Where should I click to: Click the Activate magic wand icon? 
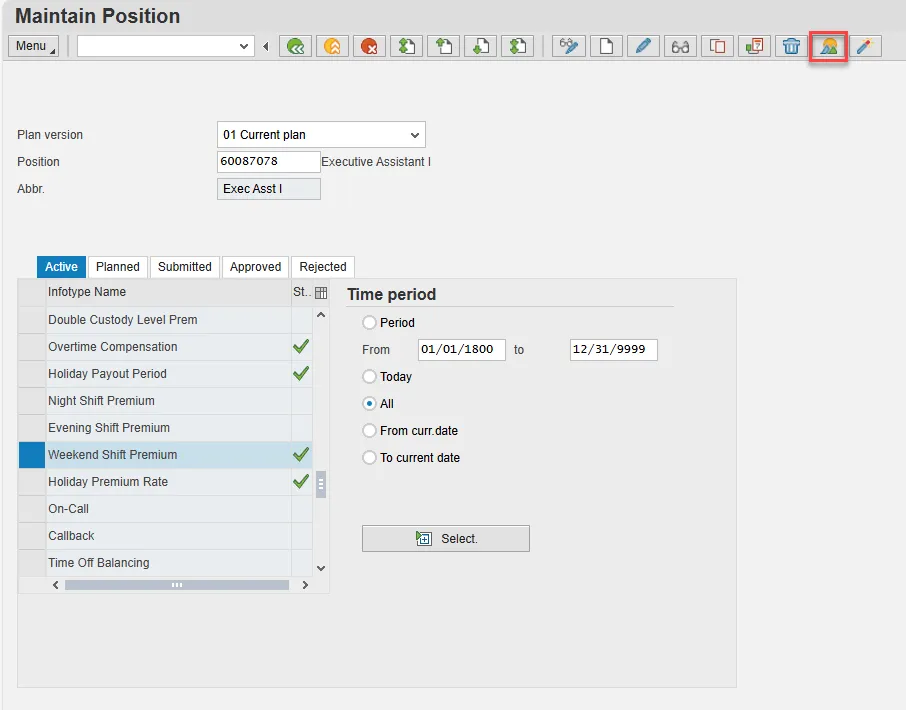pos(865,46)
